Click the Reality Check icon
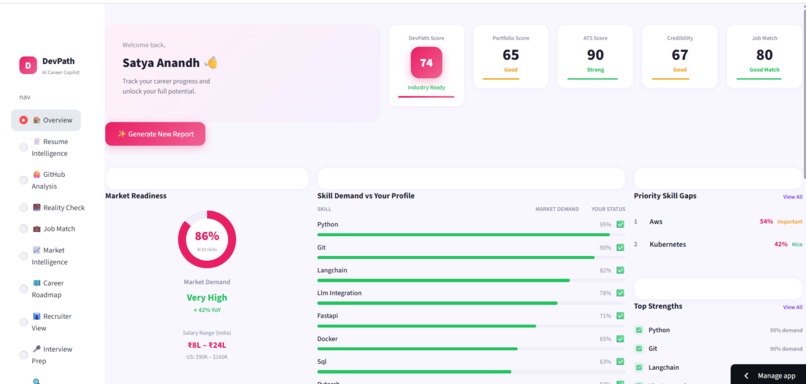This screenshot has height=384, width=806. click(x=36, y=208)
